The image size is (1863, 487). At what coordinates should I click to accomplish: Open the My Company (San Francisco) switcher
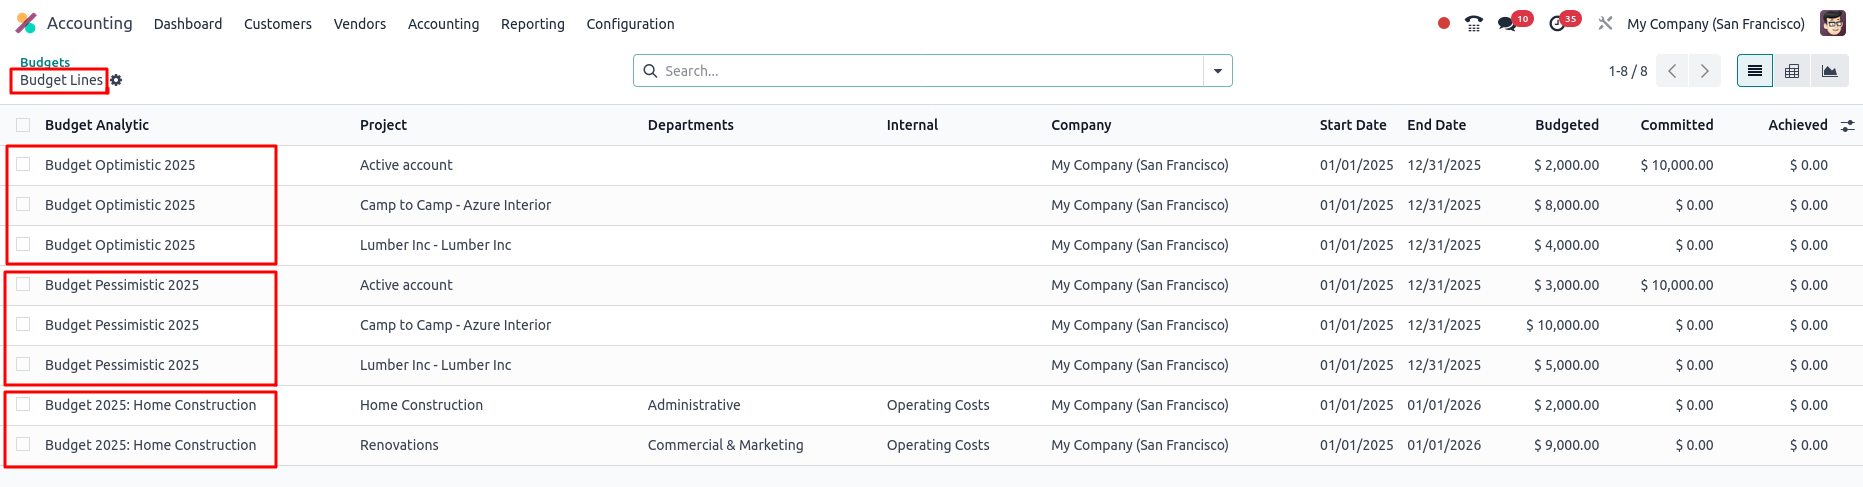(1716, 24)
